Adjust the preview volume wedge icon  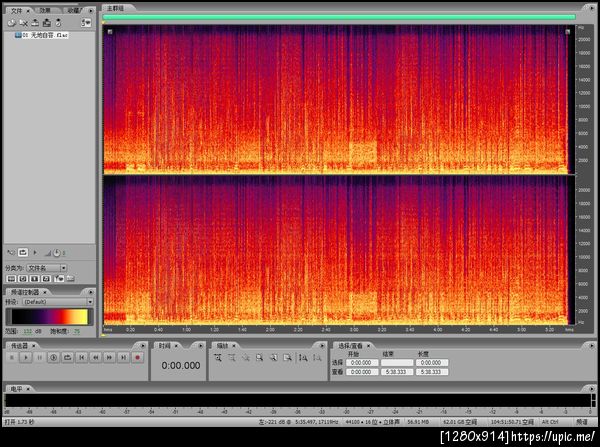[x=48, y=253]
